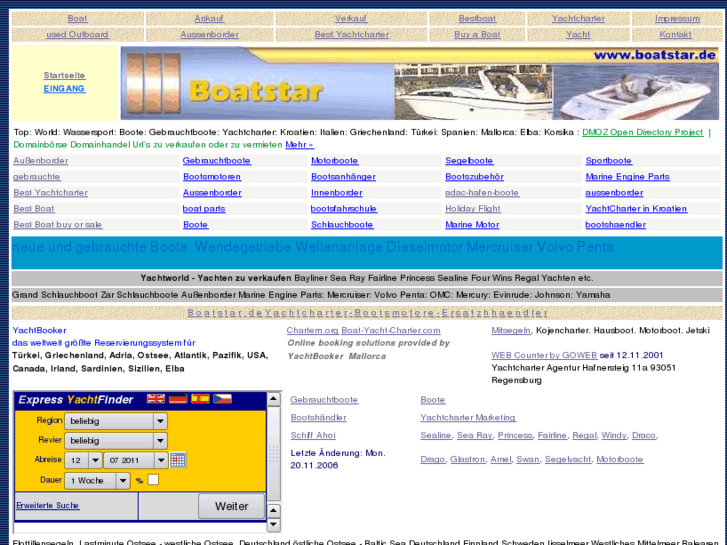Choose the Spanish flag language option
This screenshot has height=545, width=727.
pyautogui.click(x=200, y=399)
